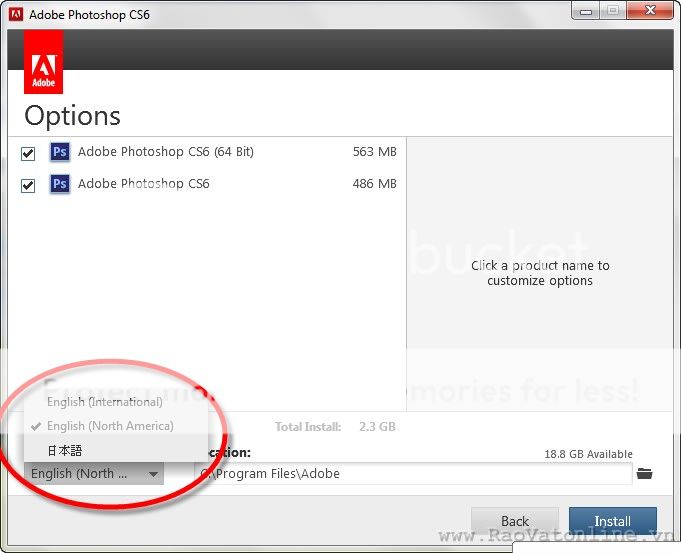Open the browse folder icon next to Location

point(644,473)
